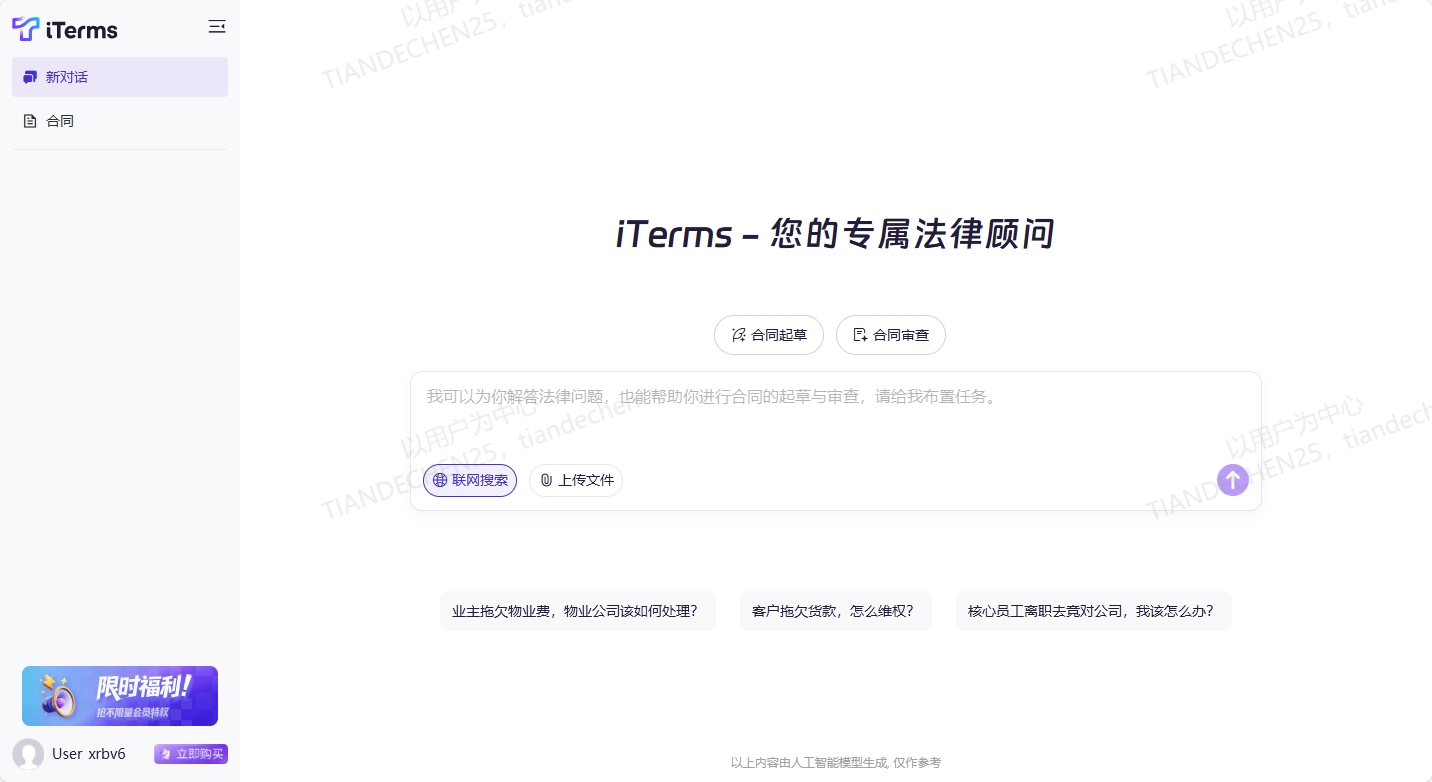Image resolution: width=1432 pixels, height=782 pixels.
Task: Click the megaphone icon in the promo banner
Action: click(x=58, y=696)
